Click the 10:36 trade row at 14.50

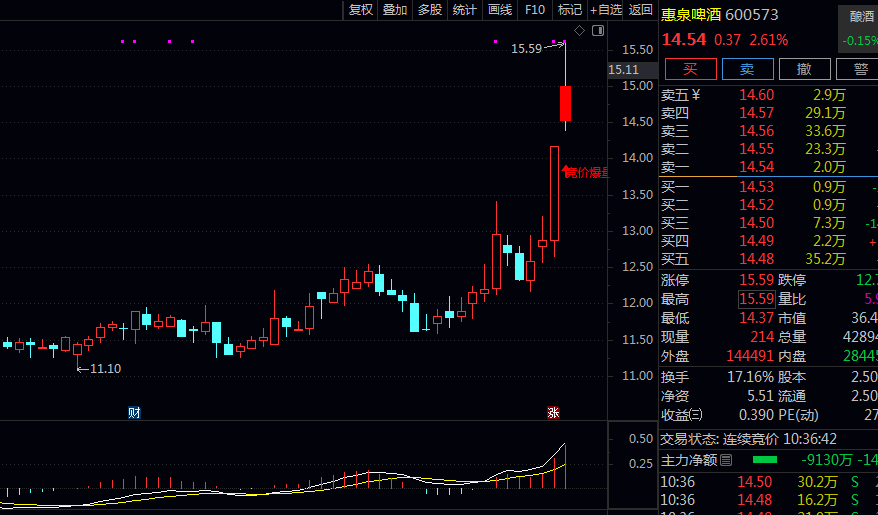[769, 482]
